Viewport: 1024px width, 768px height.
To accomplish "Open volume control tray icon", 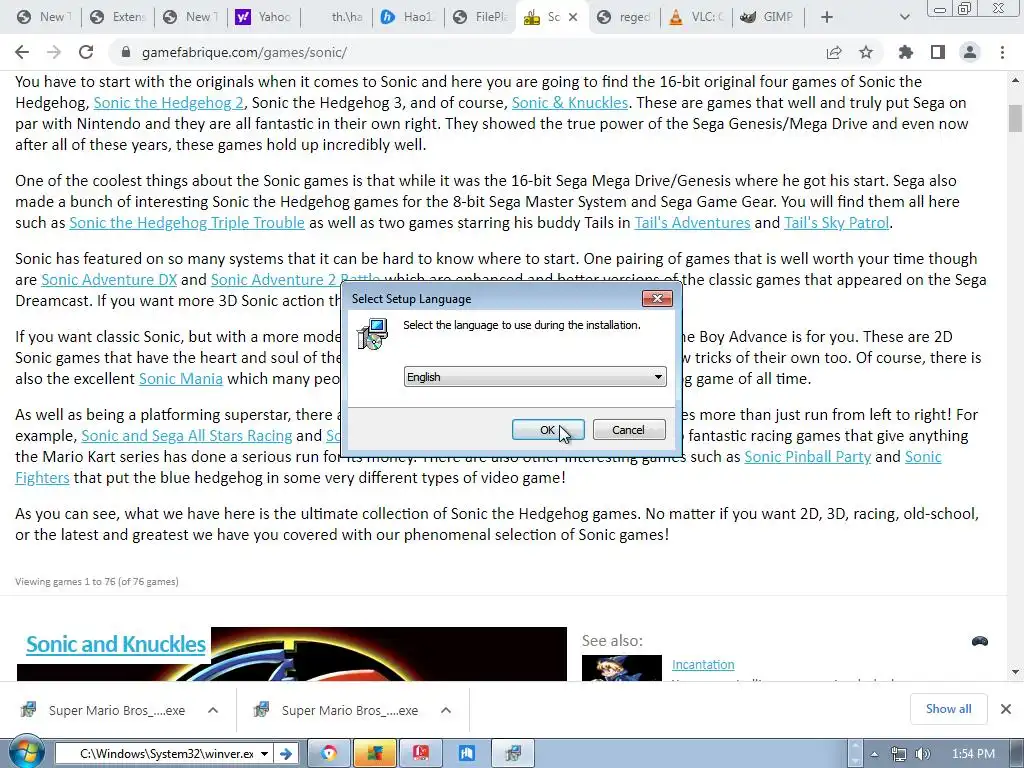I will pos(923,754).
